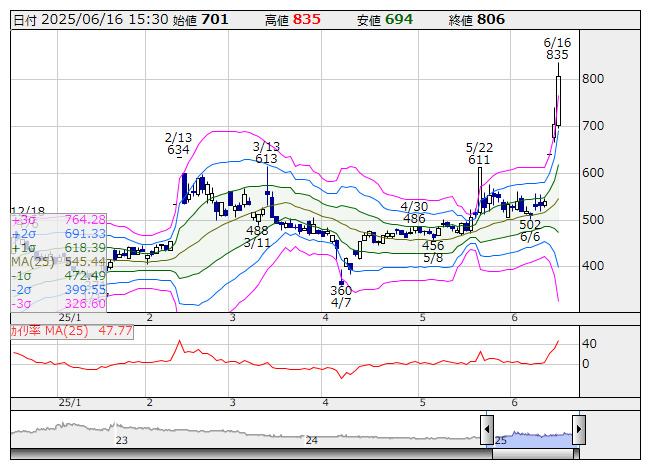653x470 pixels.
Task: Click the -2σ 399.55 legend row
Action: click(59, 290)
